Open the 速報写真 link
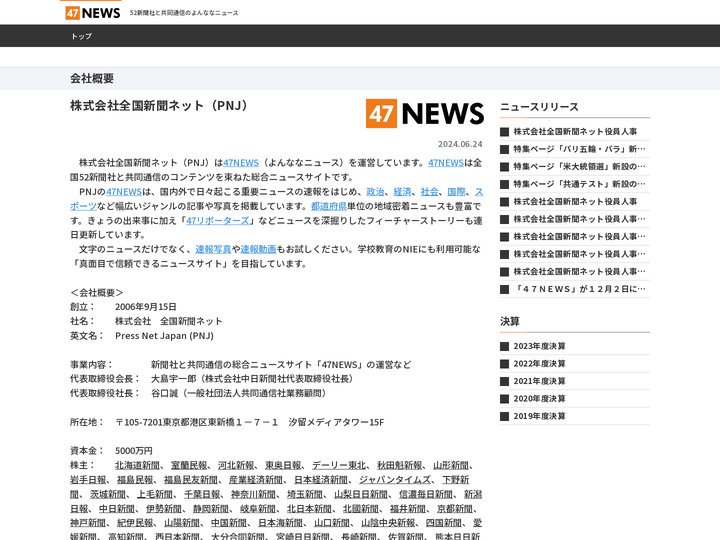The height and width of the screenshot is (540, 720). pyautogui.click(x=213, y=249)
